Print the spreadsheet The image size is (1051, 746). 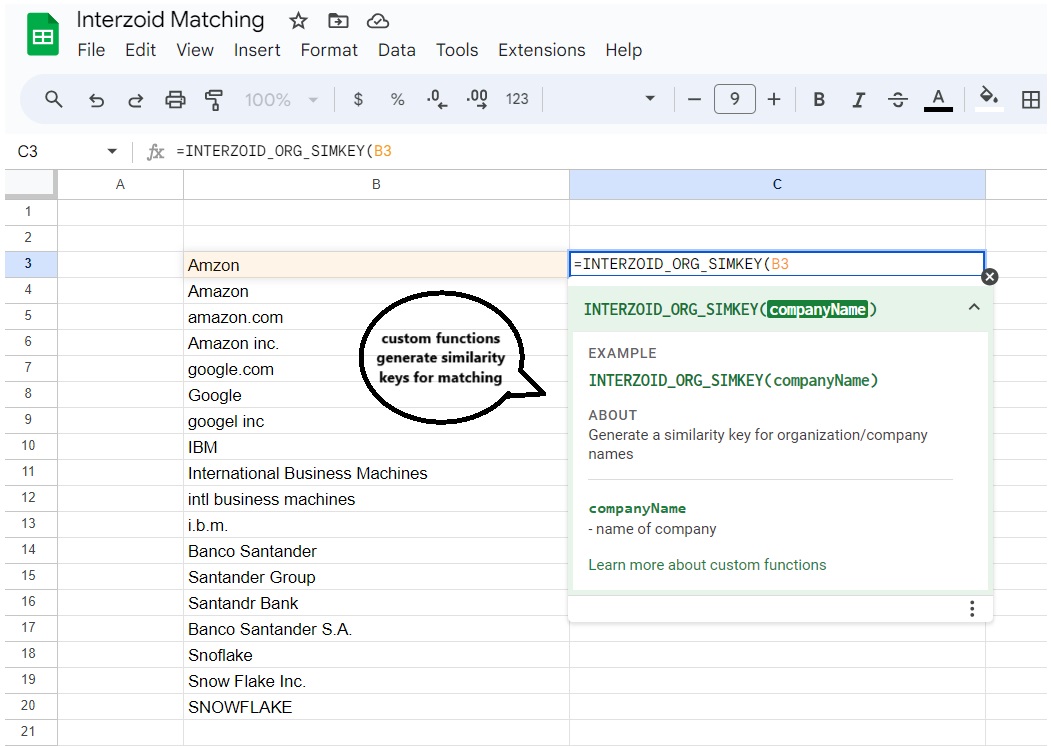[x=175, y=100]
